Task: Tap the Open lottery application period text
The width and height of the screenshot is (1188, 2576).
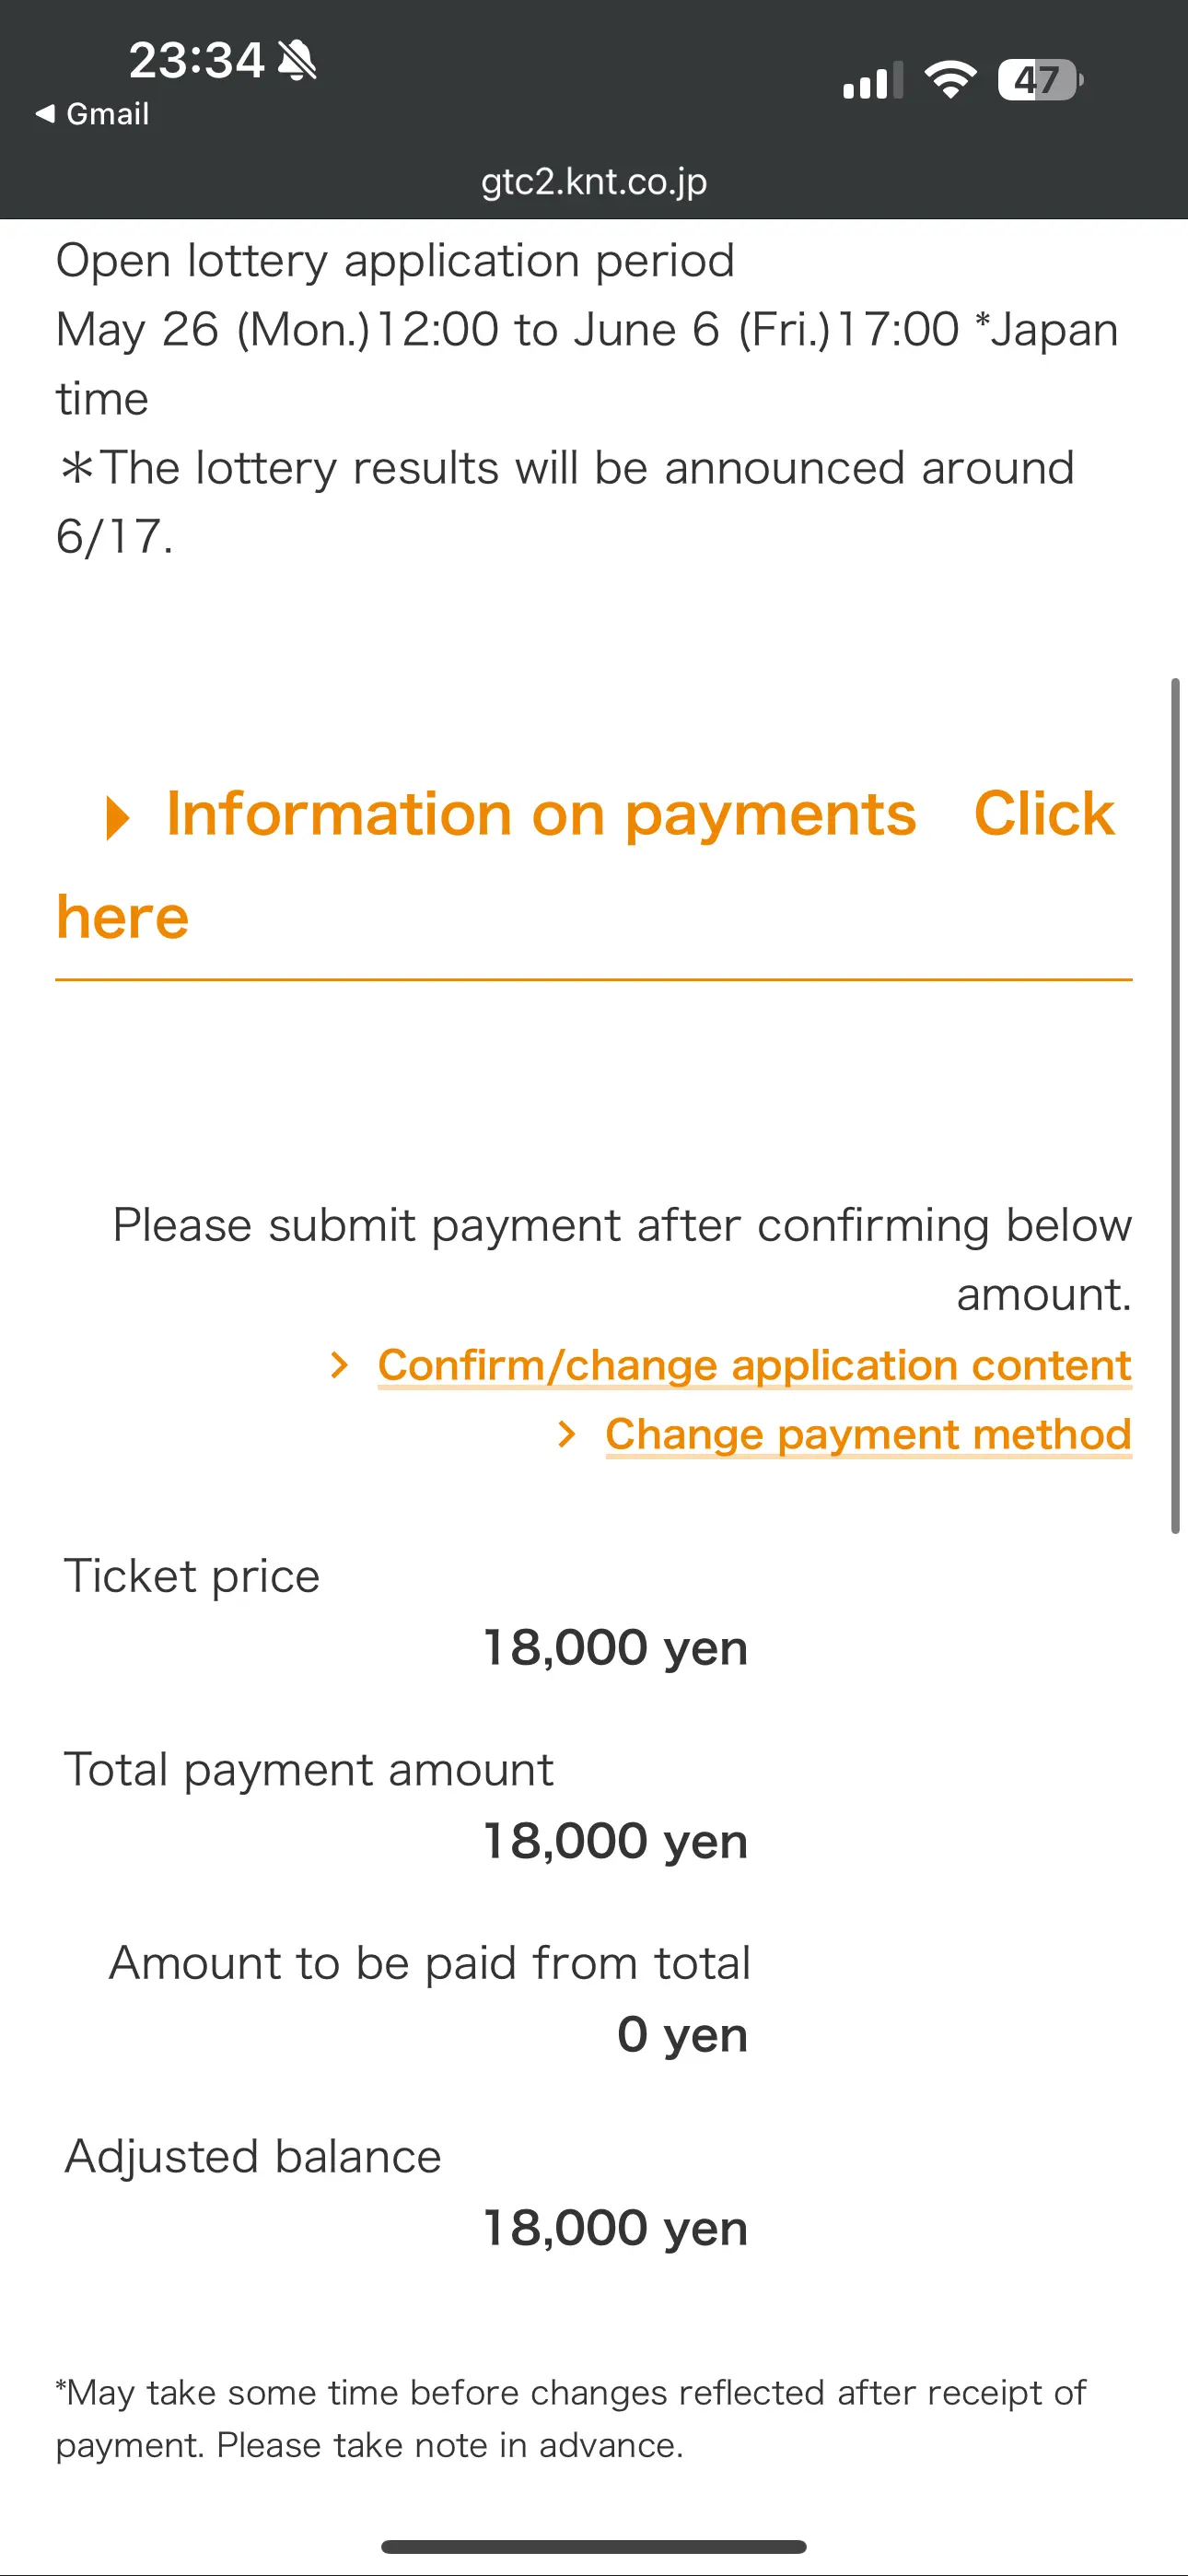Action: pyautogui.click(x=395, y=261)
